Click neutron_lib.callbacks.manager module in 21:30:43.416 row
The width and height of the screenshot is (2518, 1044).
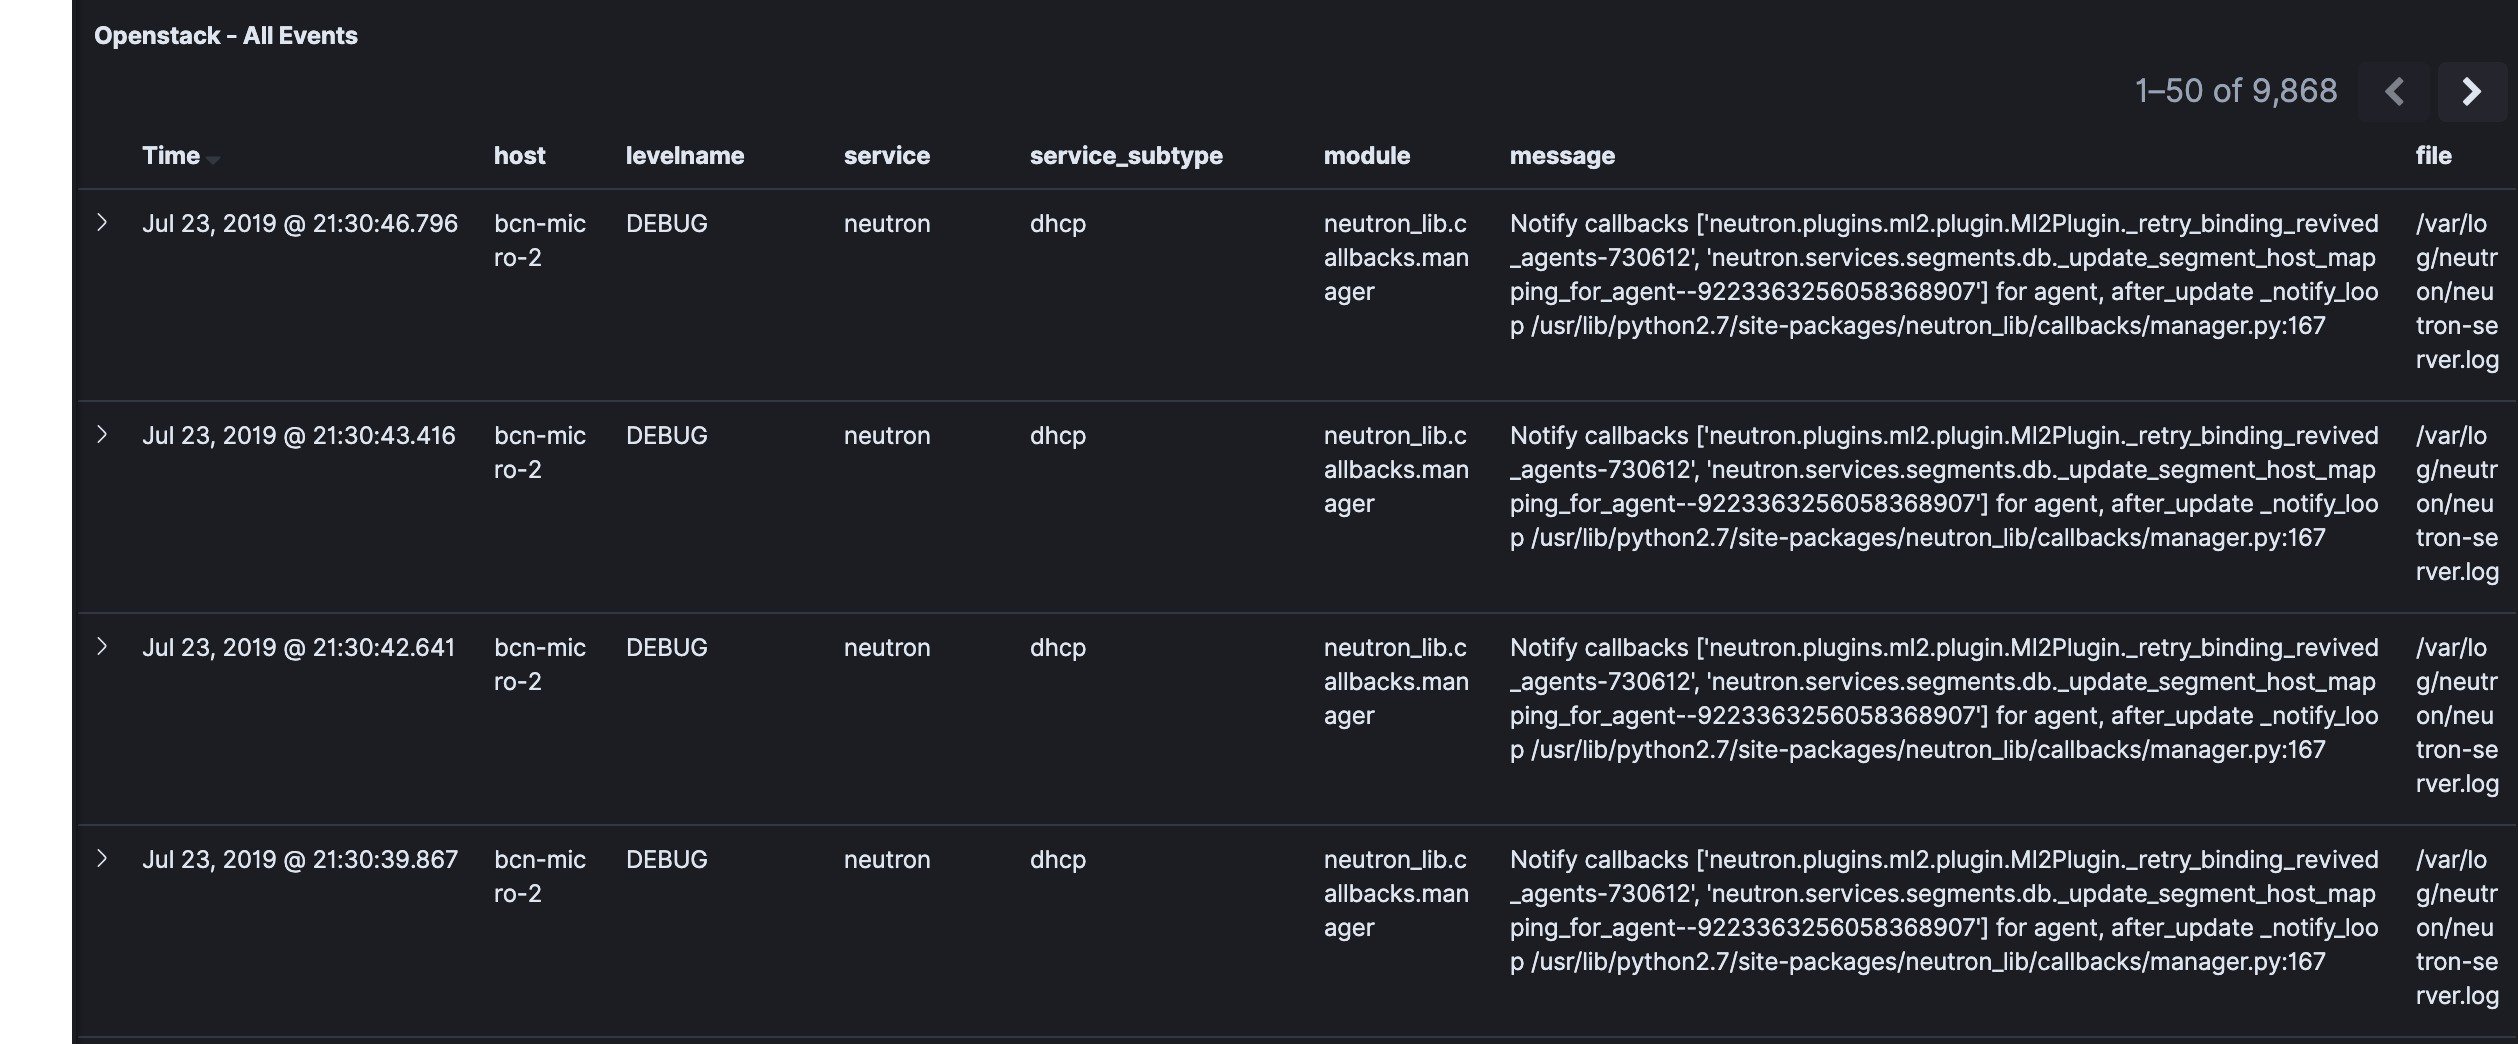(1396, 469)
